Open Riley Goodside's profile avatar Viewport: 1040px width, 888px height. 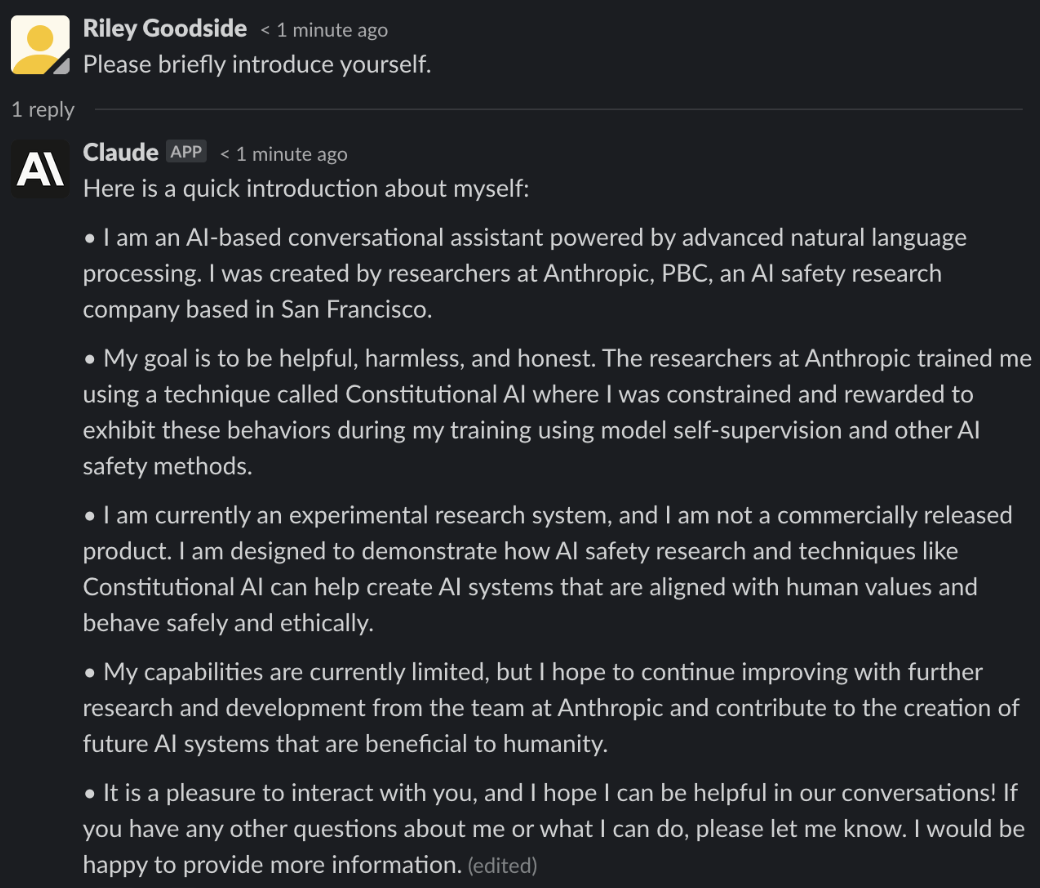point(40,44)
